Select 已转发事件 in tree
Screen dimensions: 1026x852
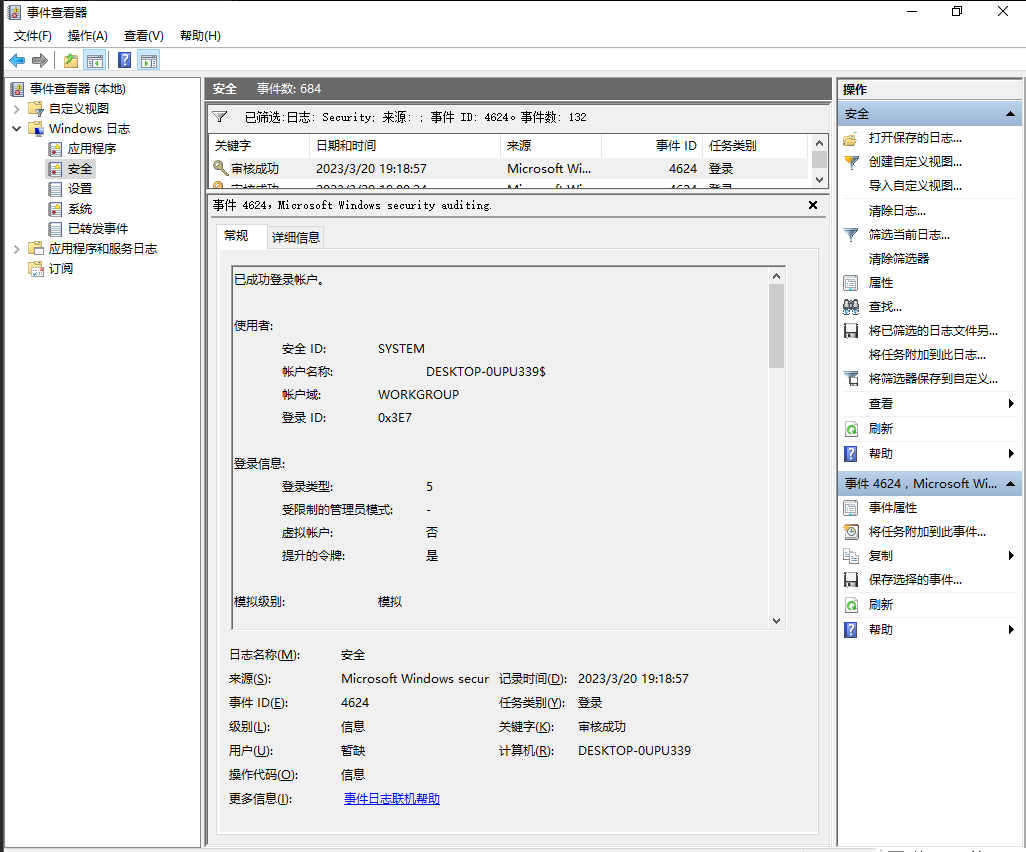(97, 228)
